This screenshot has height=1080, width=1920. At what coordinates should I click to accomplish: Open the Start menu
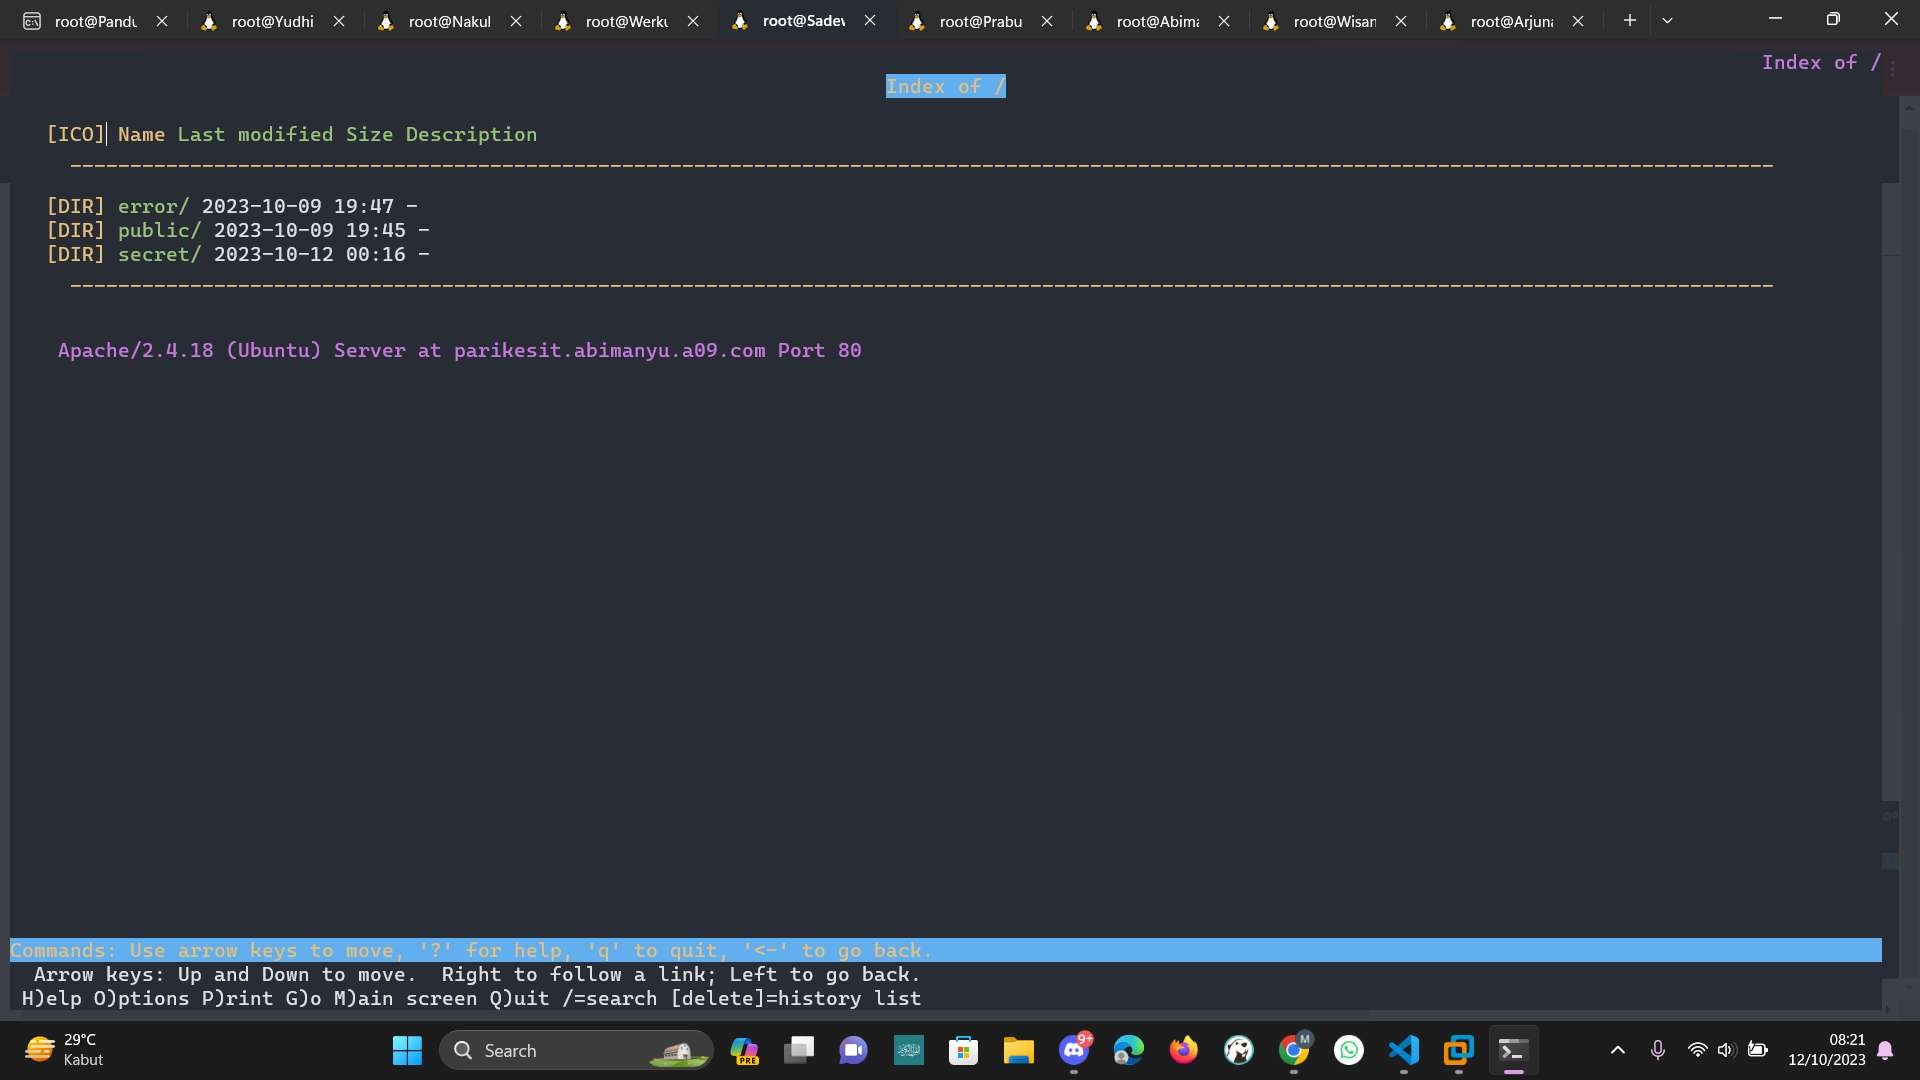[406, 1050]
